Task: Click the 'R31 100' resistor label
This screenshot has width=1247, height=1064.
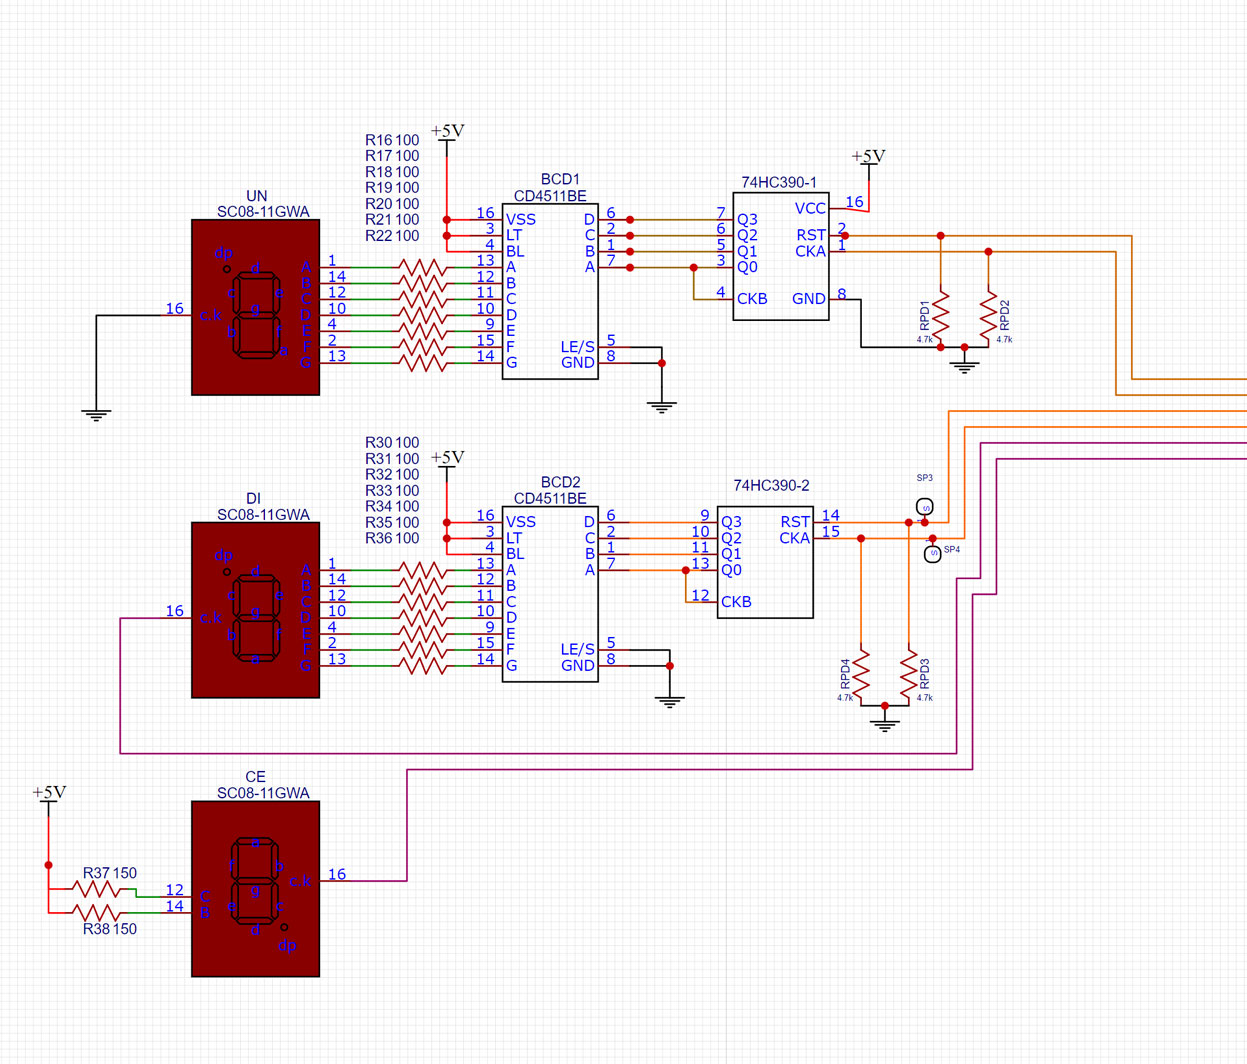Action: pos(392,459)
